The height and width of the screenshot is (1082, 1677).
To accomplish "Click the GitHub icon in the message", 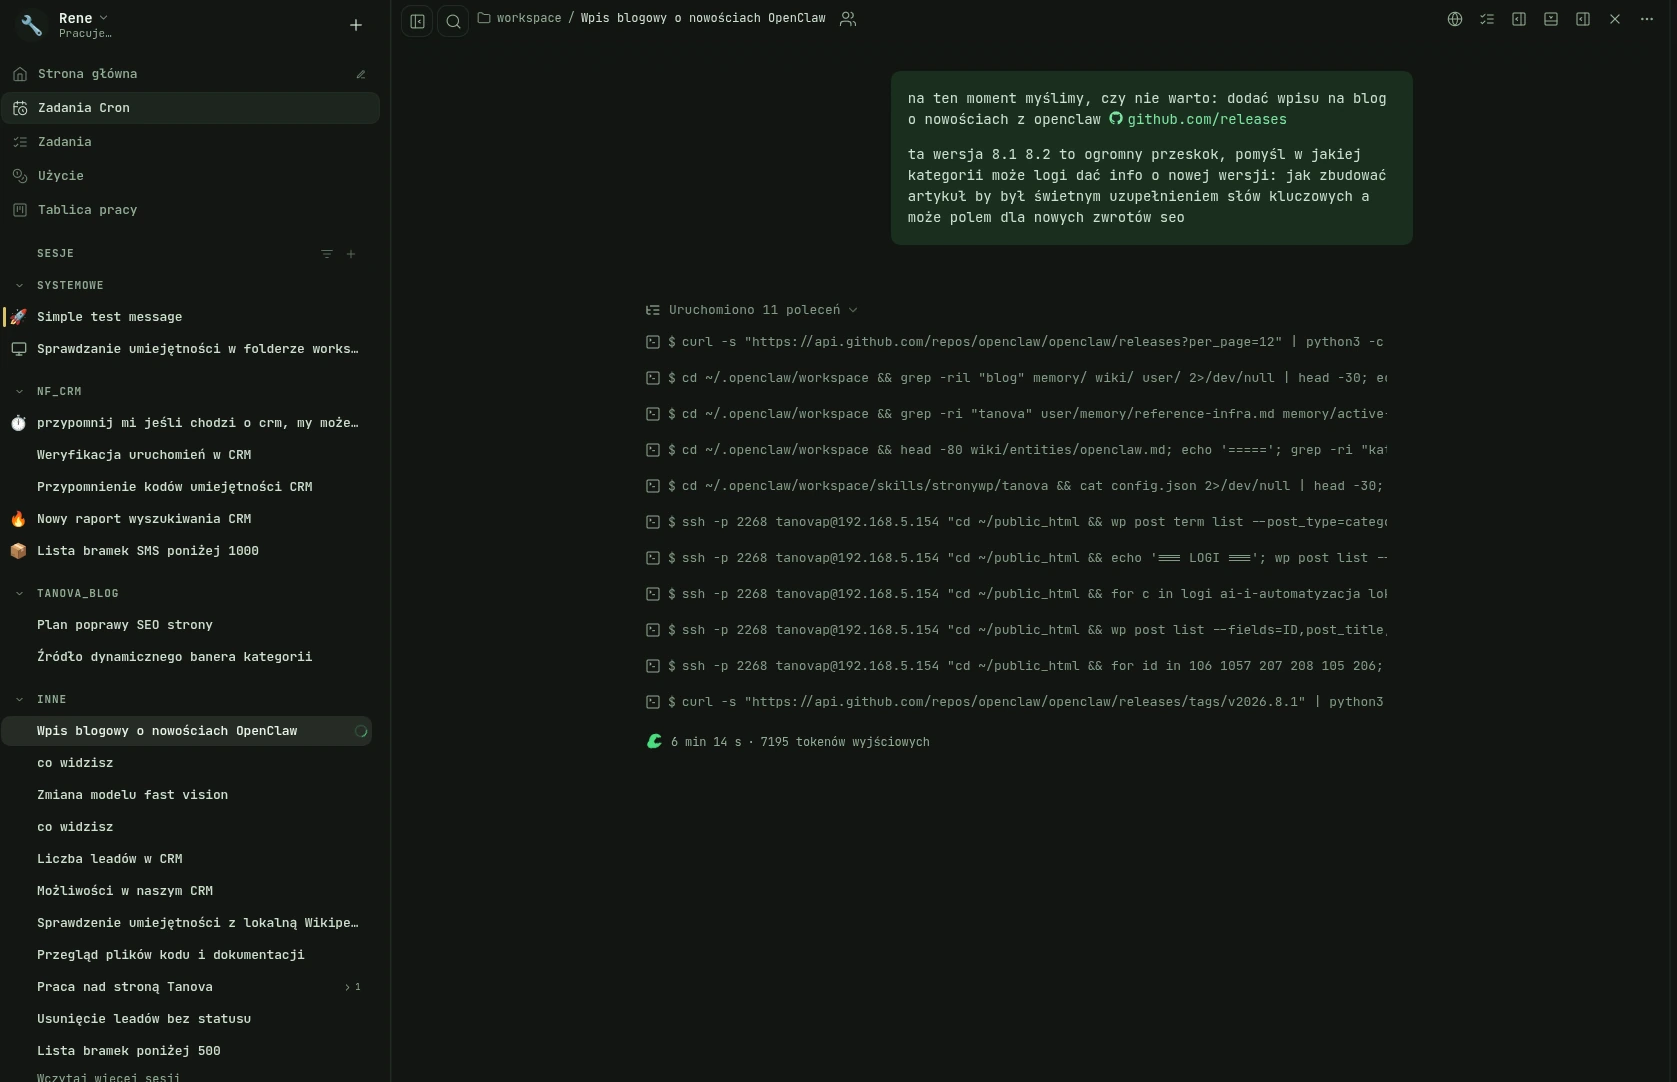I will (x=1116, y=119).
